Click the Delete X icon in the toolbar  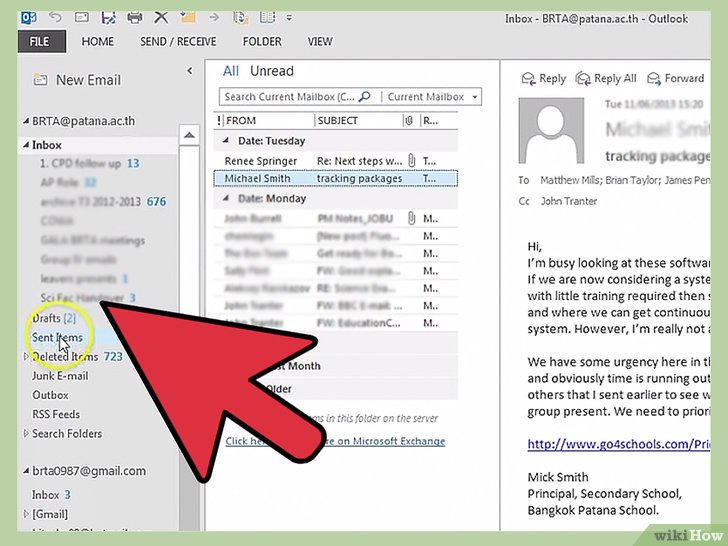(161, 17)
